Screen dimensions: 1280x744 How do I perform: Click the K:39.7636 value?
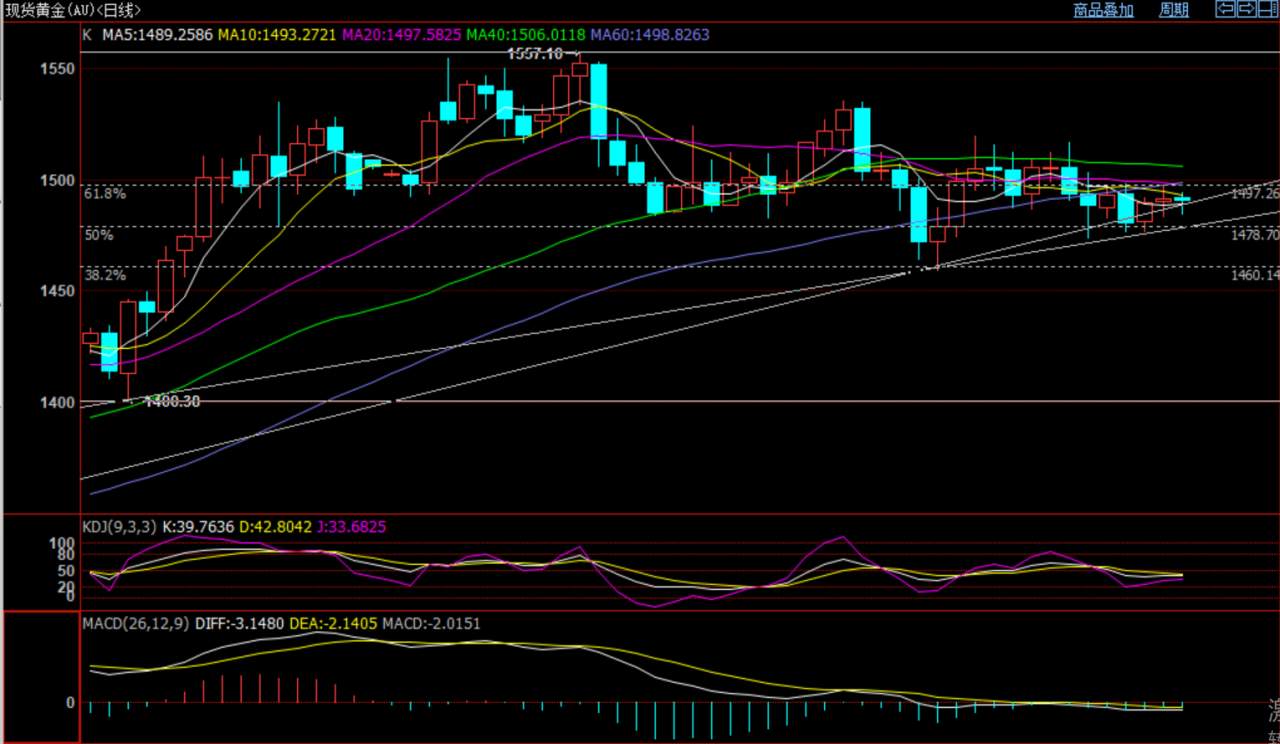point(197,525)
